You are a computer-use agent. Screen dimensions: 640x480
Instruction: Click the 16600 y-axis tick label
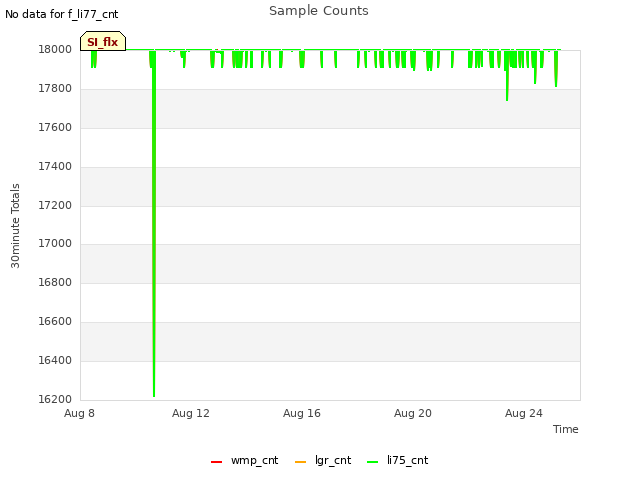[x=55, y=322]
